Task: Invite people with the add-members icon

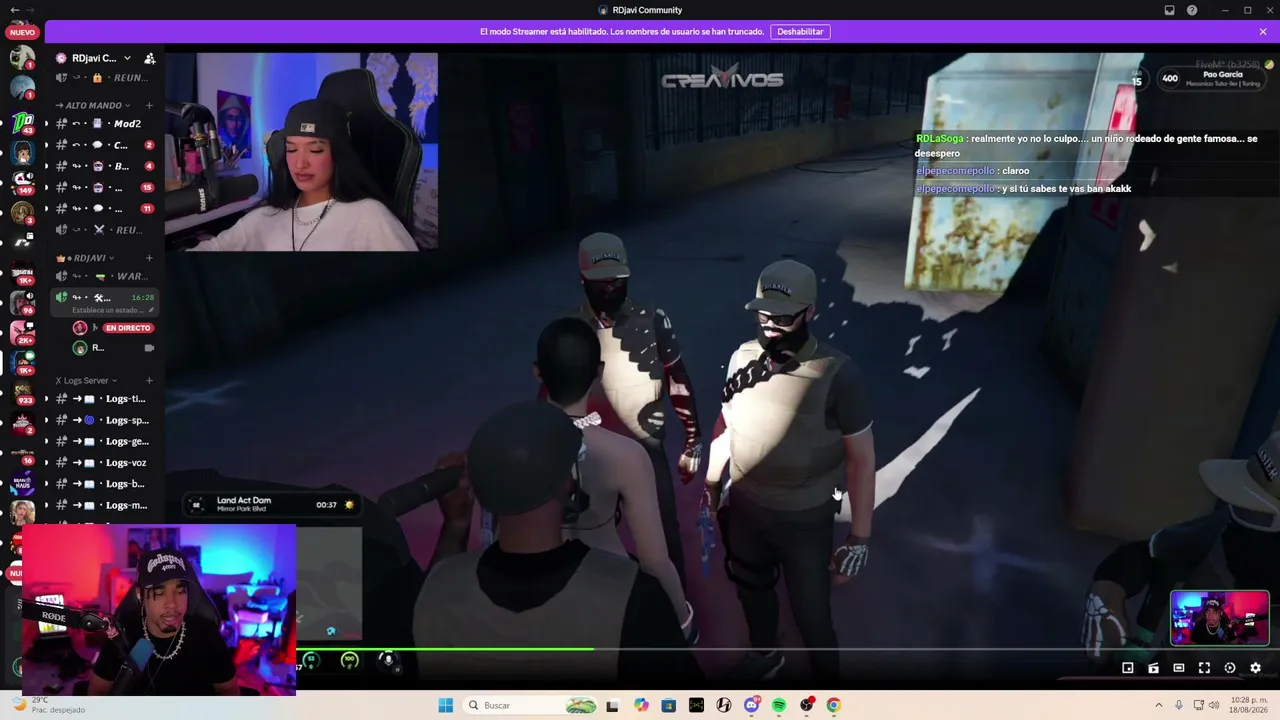Action: tap(149, 58)
